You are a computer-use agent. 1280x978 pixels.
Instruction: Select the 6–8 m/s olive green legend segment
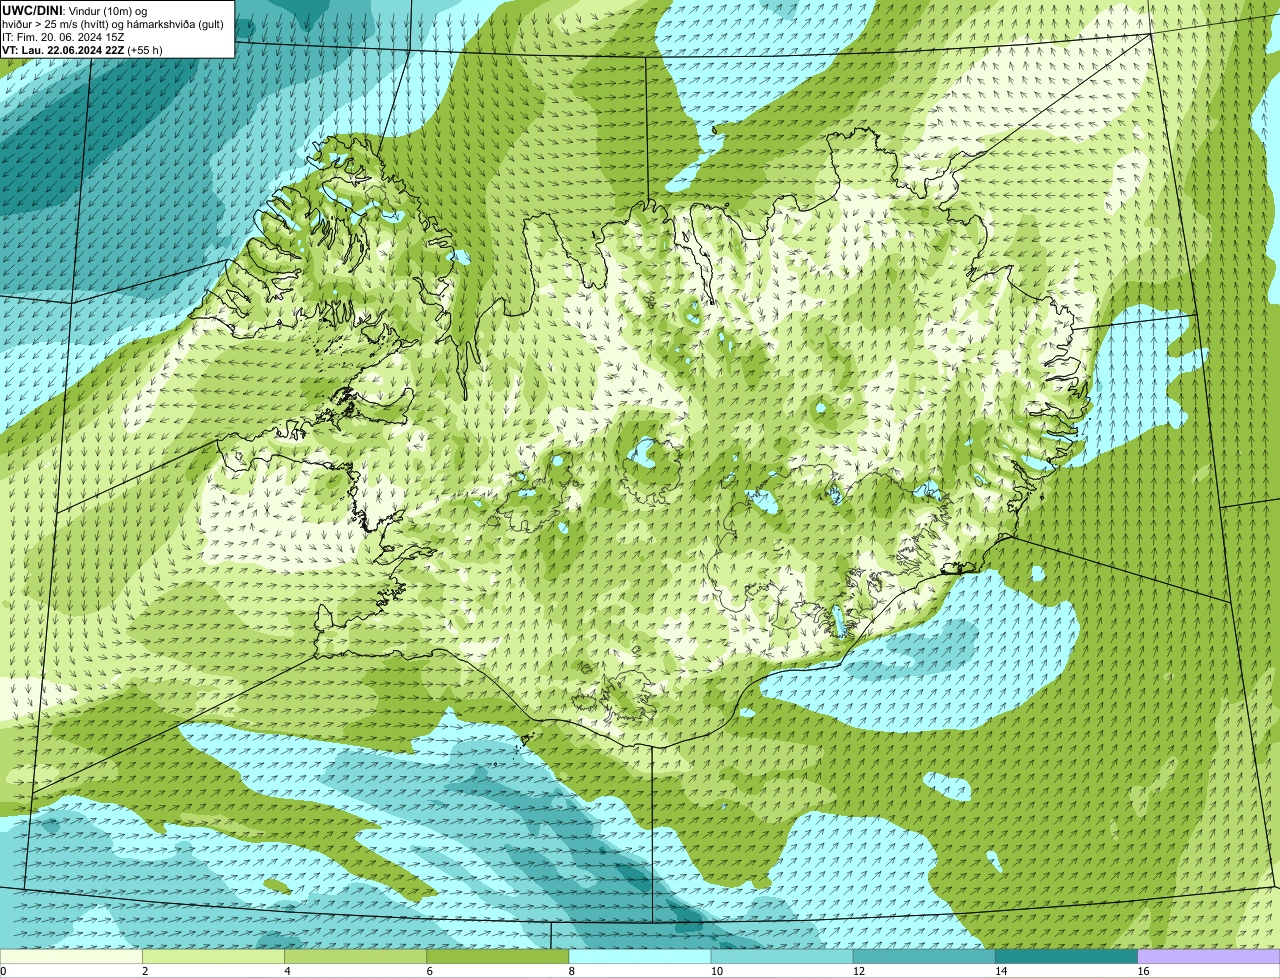(498, 957)
